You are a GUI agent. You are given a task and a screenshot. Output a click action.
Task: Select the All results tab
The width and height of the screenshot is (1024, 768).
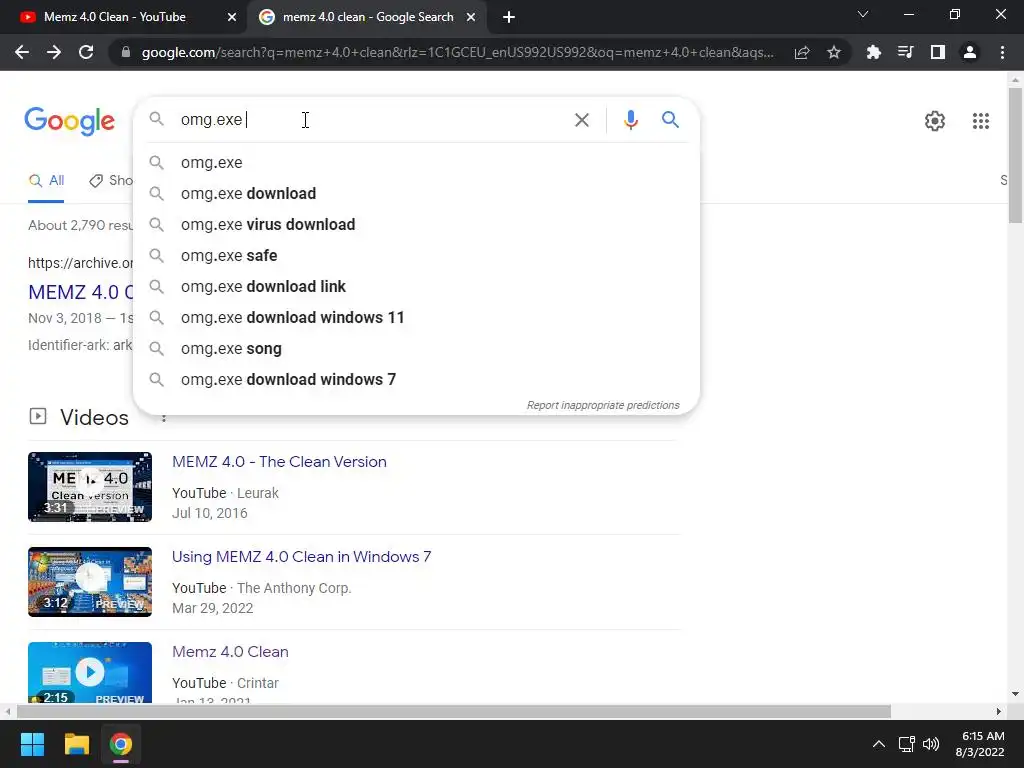click(46, 181)
